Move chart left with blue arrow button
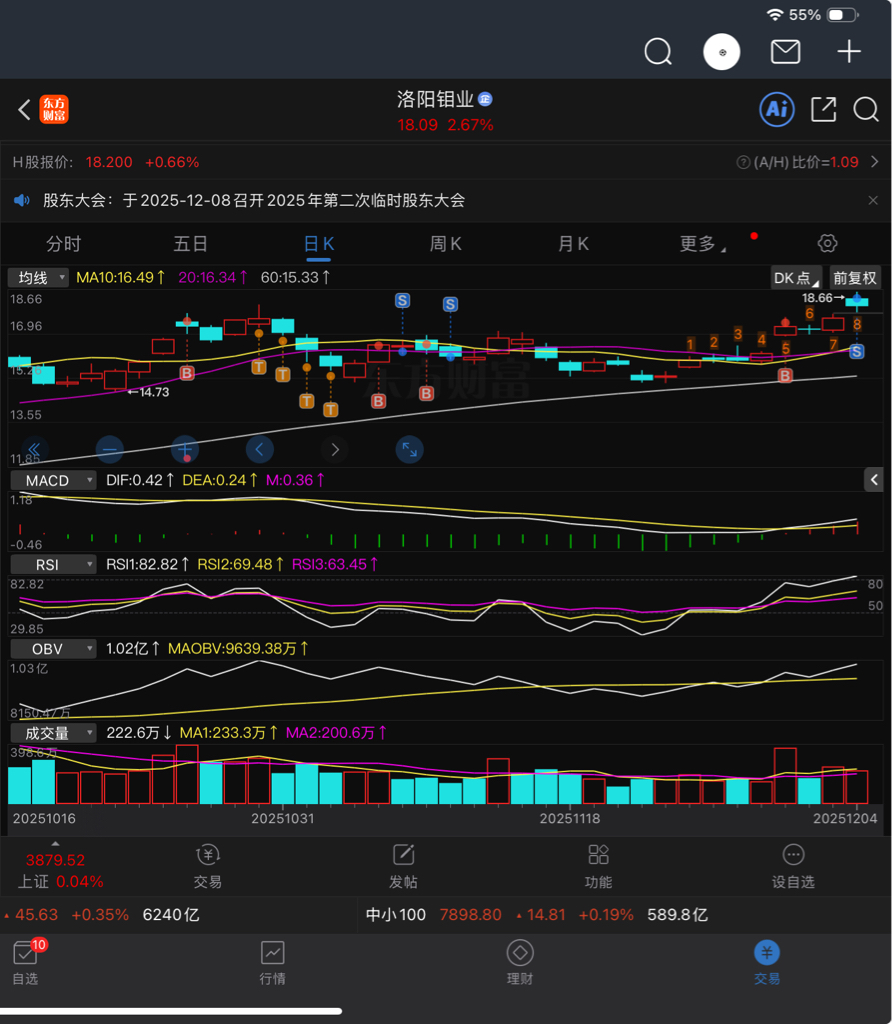The height and width of the screenshot is (1024, 892). 259,449
